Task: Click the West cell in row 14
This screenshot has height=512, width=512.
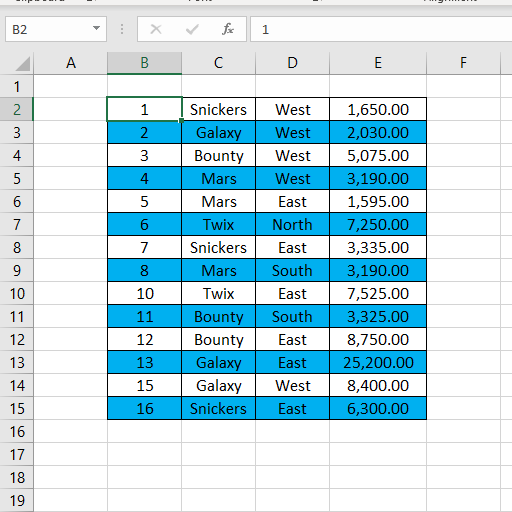Action: tap(292, 385)
